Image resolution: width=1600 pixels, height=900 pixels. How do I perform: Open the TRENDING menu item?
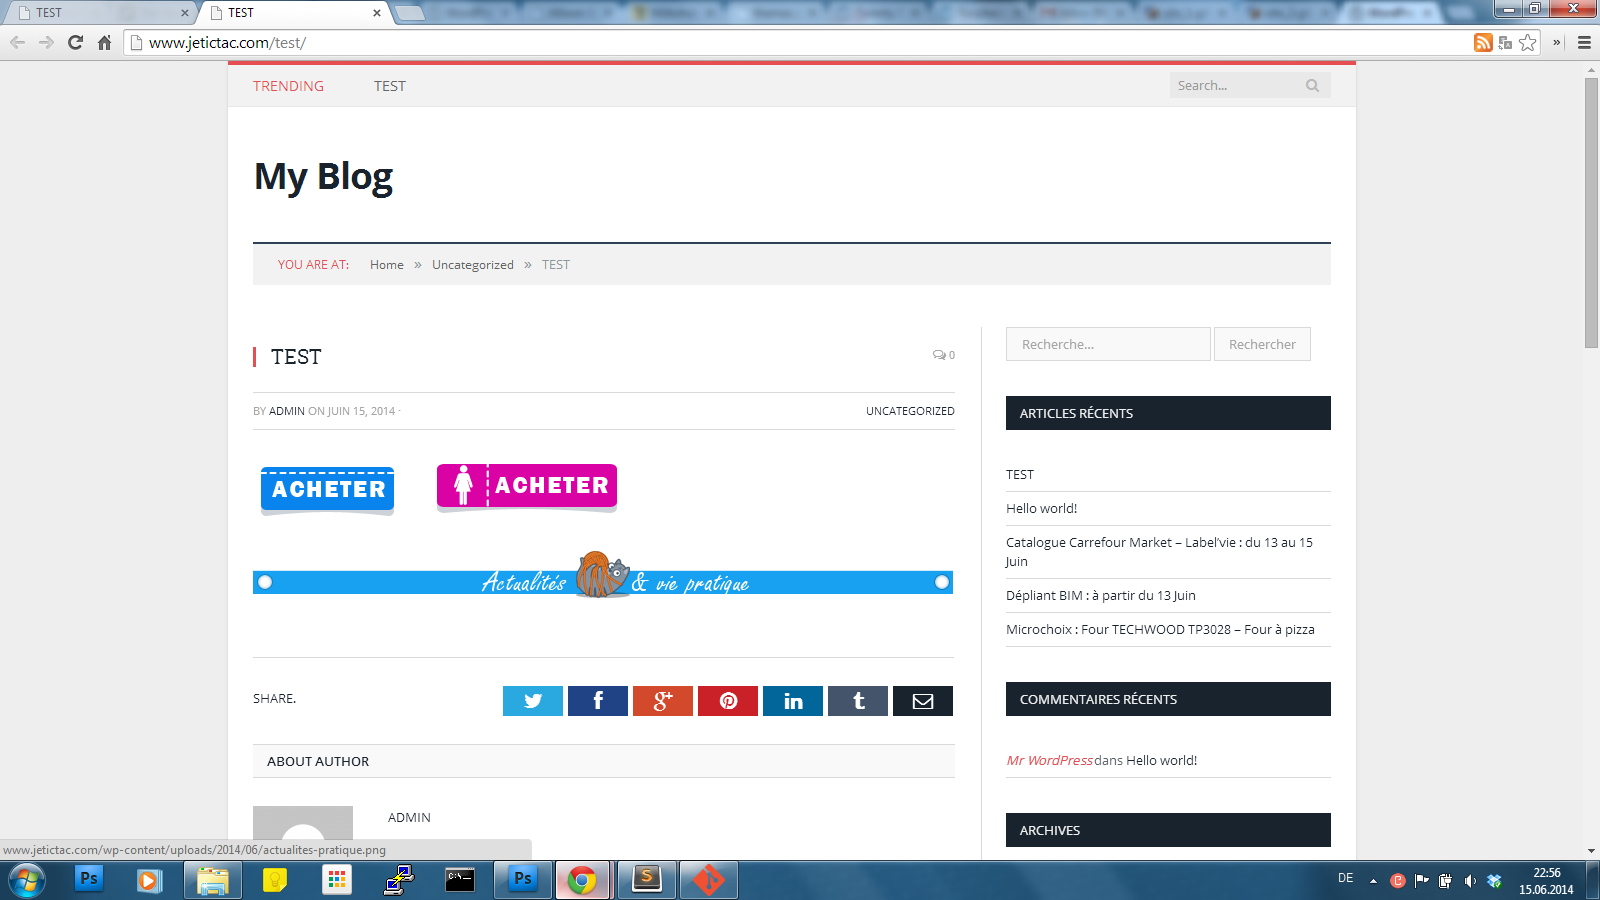[288, 86]
